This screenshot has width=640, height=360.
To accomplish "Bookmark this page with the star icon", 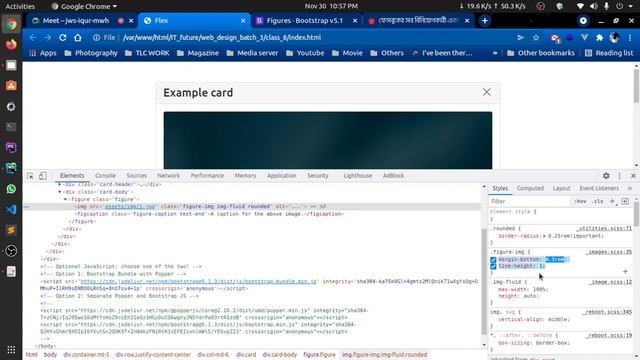I will click(x=536, y=38).
